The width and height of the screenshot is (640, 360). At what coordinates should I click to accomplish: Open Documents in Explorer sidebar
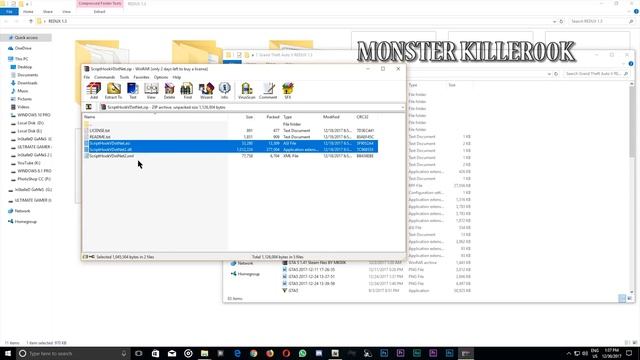pos(27,75)
